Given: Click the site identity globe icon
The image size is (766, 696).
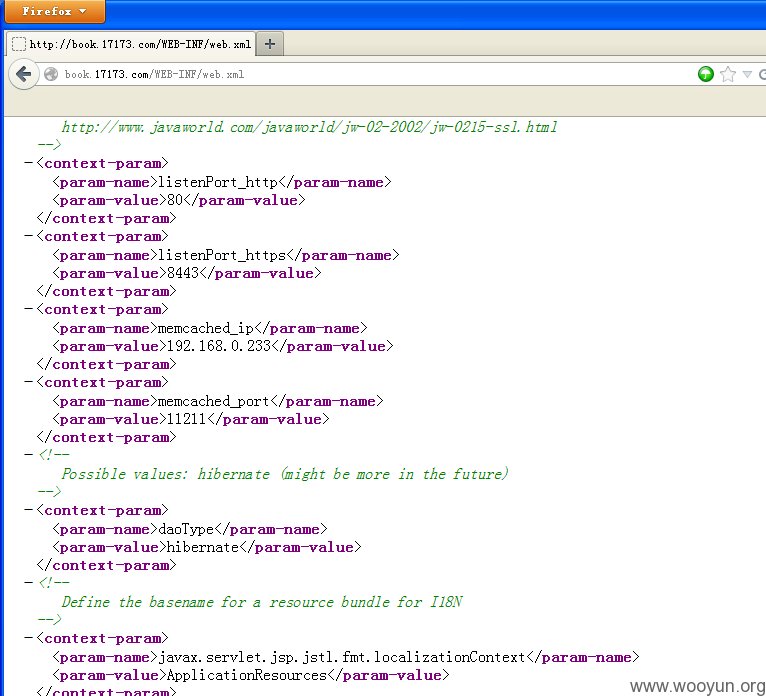Looking at the screenshot, I should [51, 74].
